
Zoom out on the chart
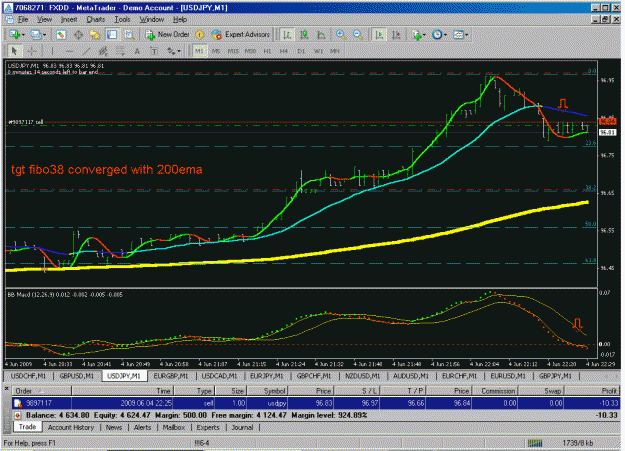(x=358, y=35)
